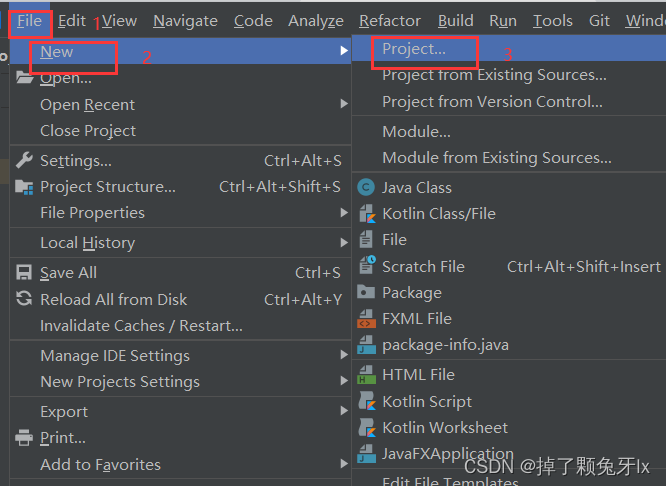The image size is (666, 486).
Task: Click the Kotlin Worksheet icon
Action: [x=367, y=427]
